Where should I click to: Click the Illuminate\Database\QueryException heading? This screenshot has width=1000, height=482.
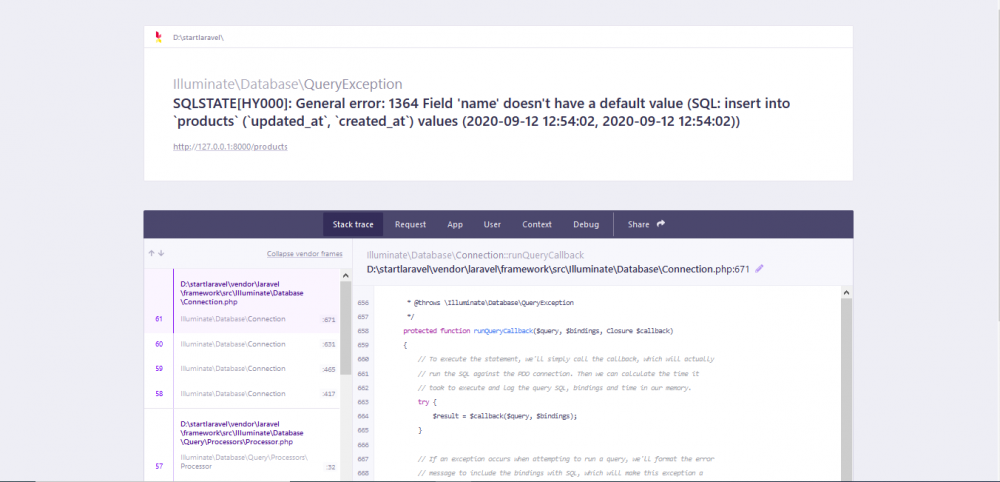(x=288, y=84)
